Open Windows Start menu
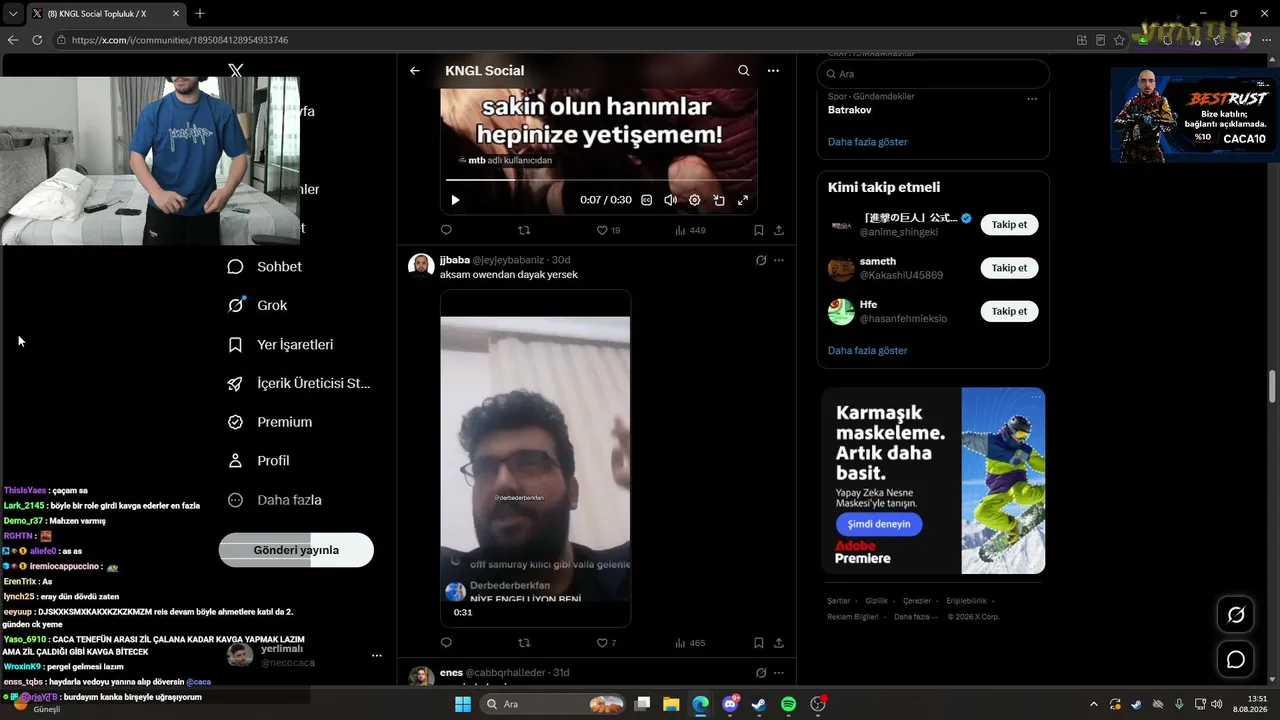 [x=463, y=704]
